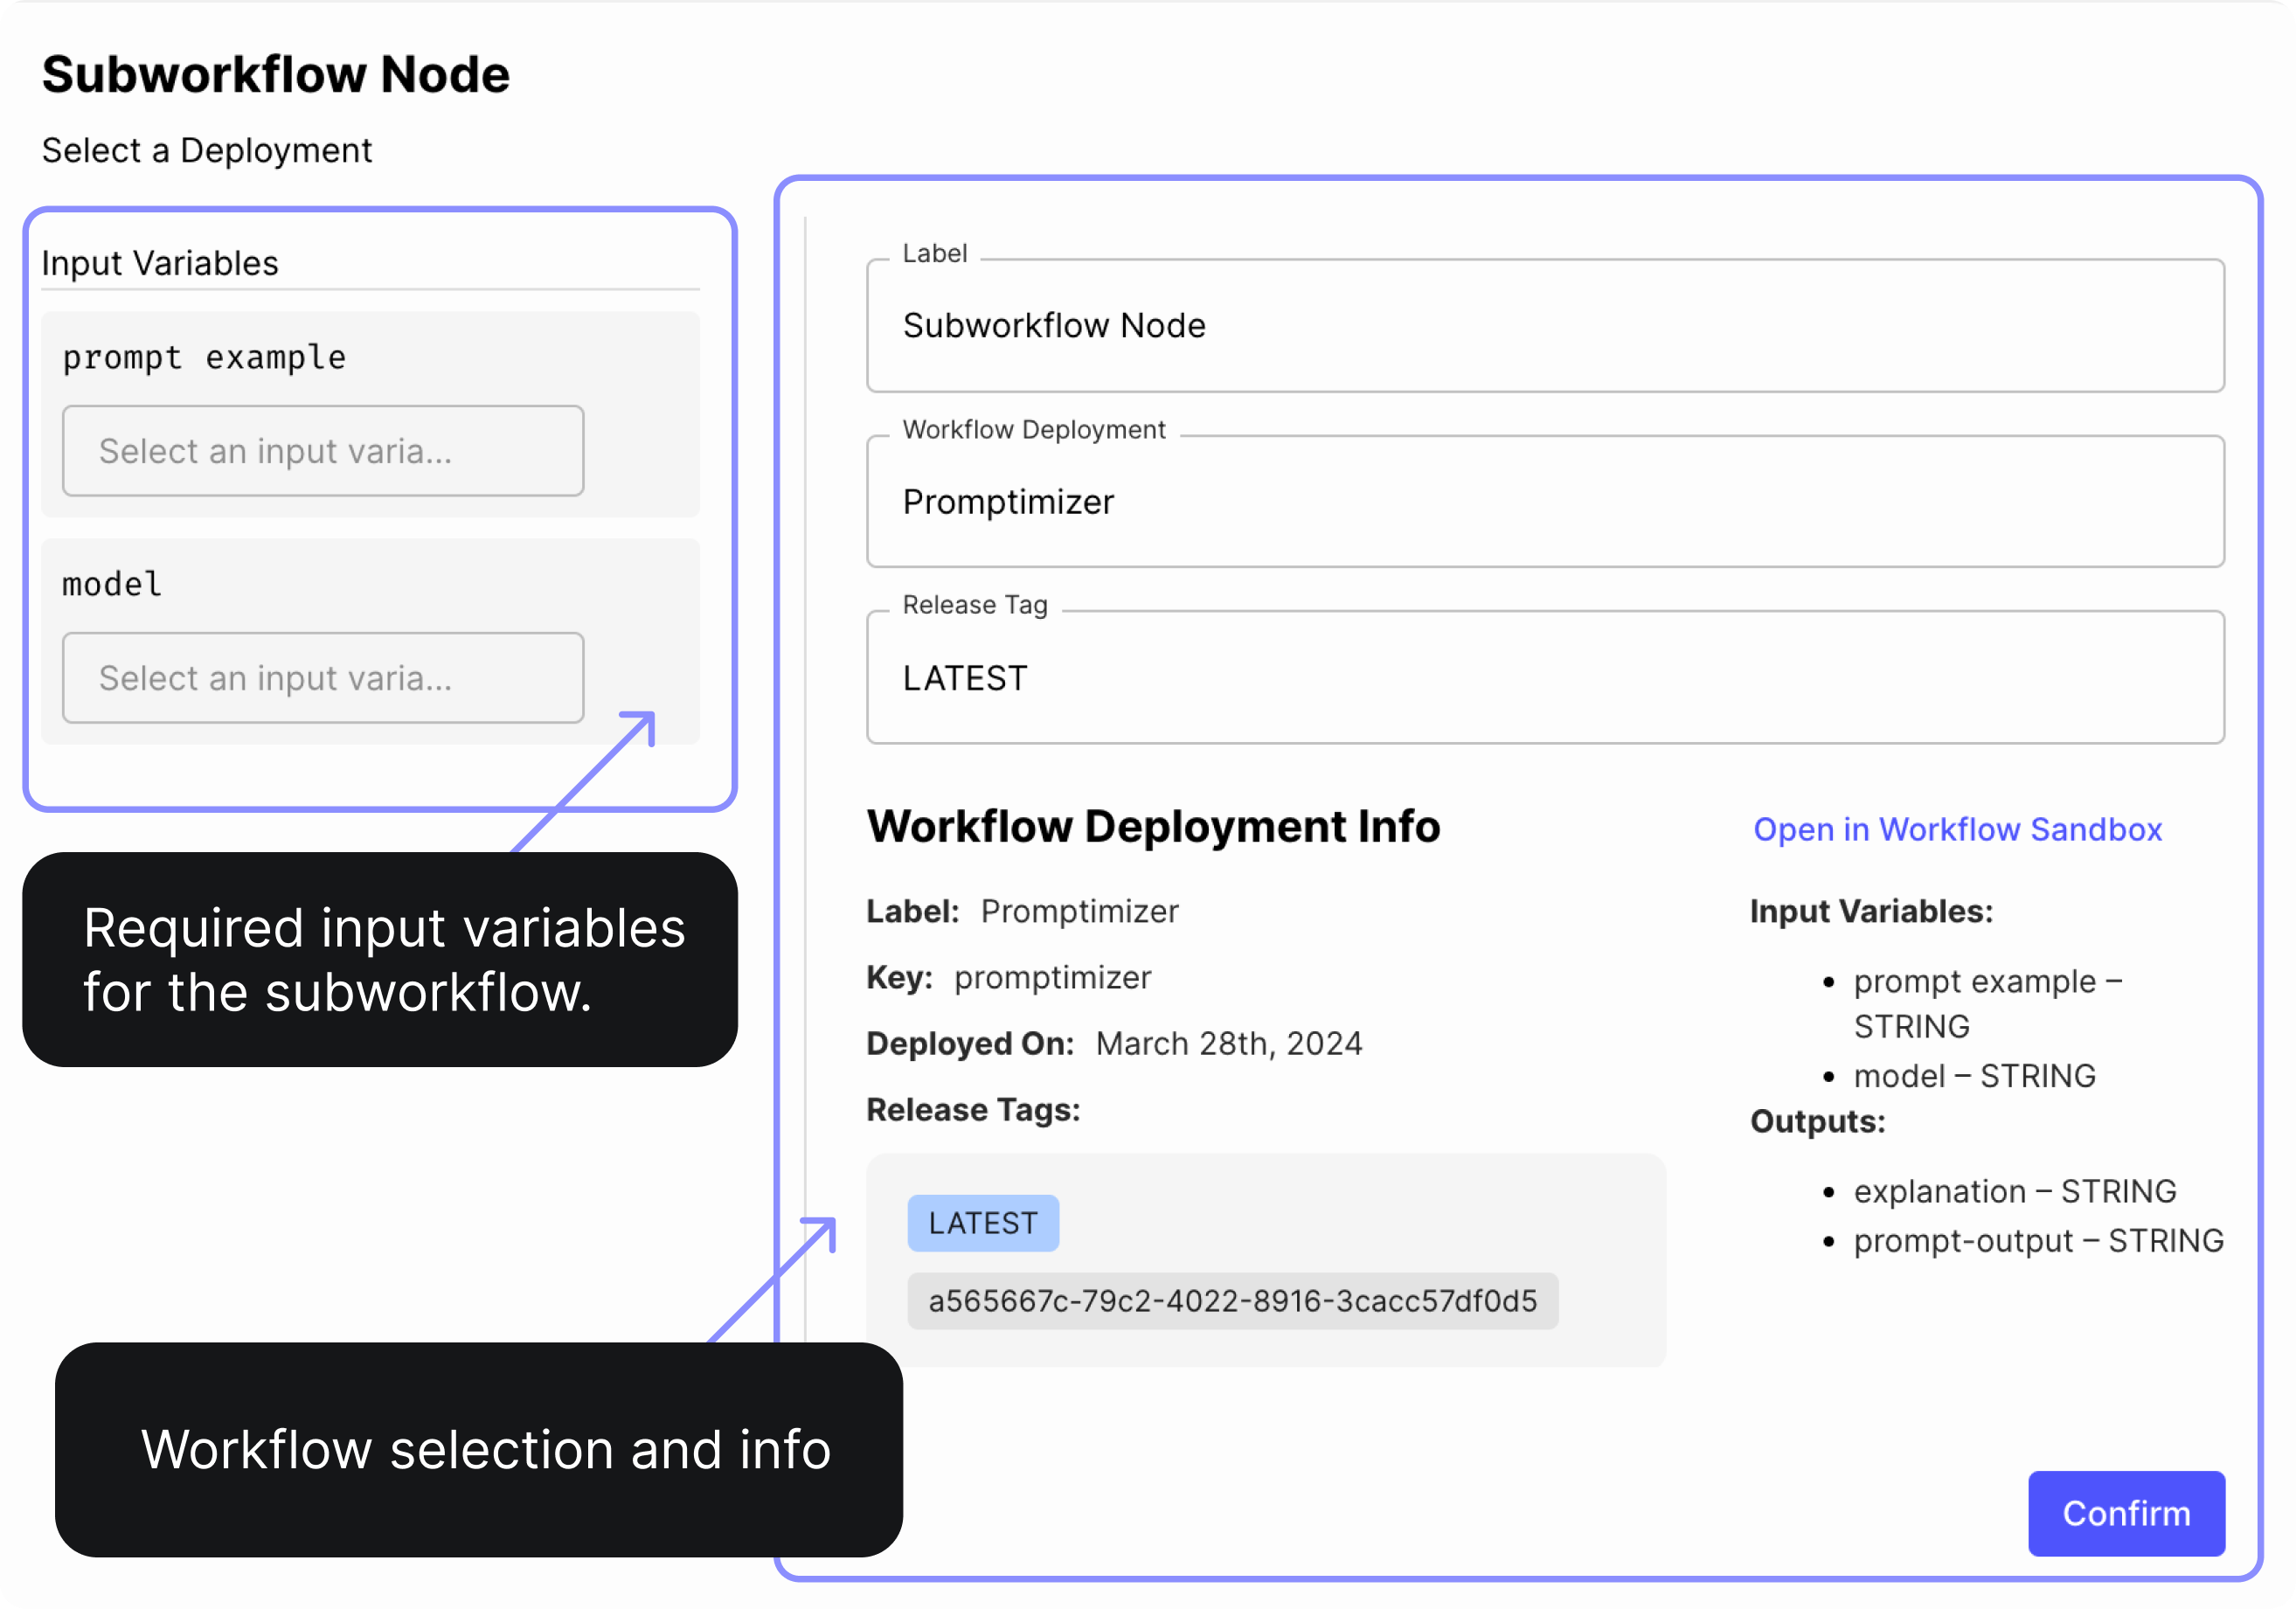Viewport: 2296px width, 1609px height.
Task: Click Deployed On date March 28th, 2024
Action: pyautogui.click(x=1228, y=1044)
